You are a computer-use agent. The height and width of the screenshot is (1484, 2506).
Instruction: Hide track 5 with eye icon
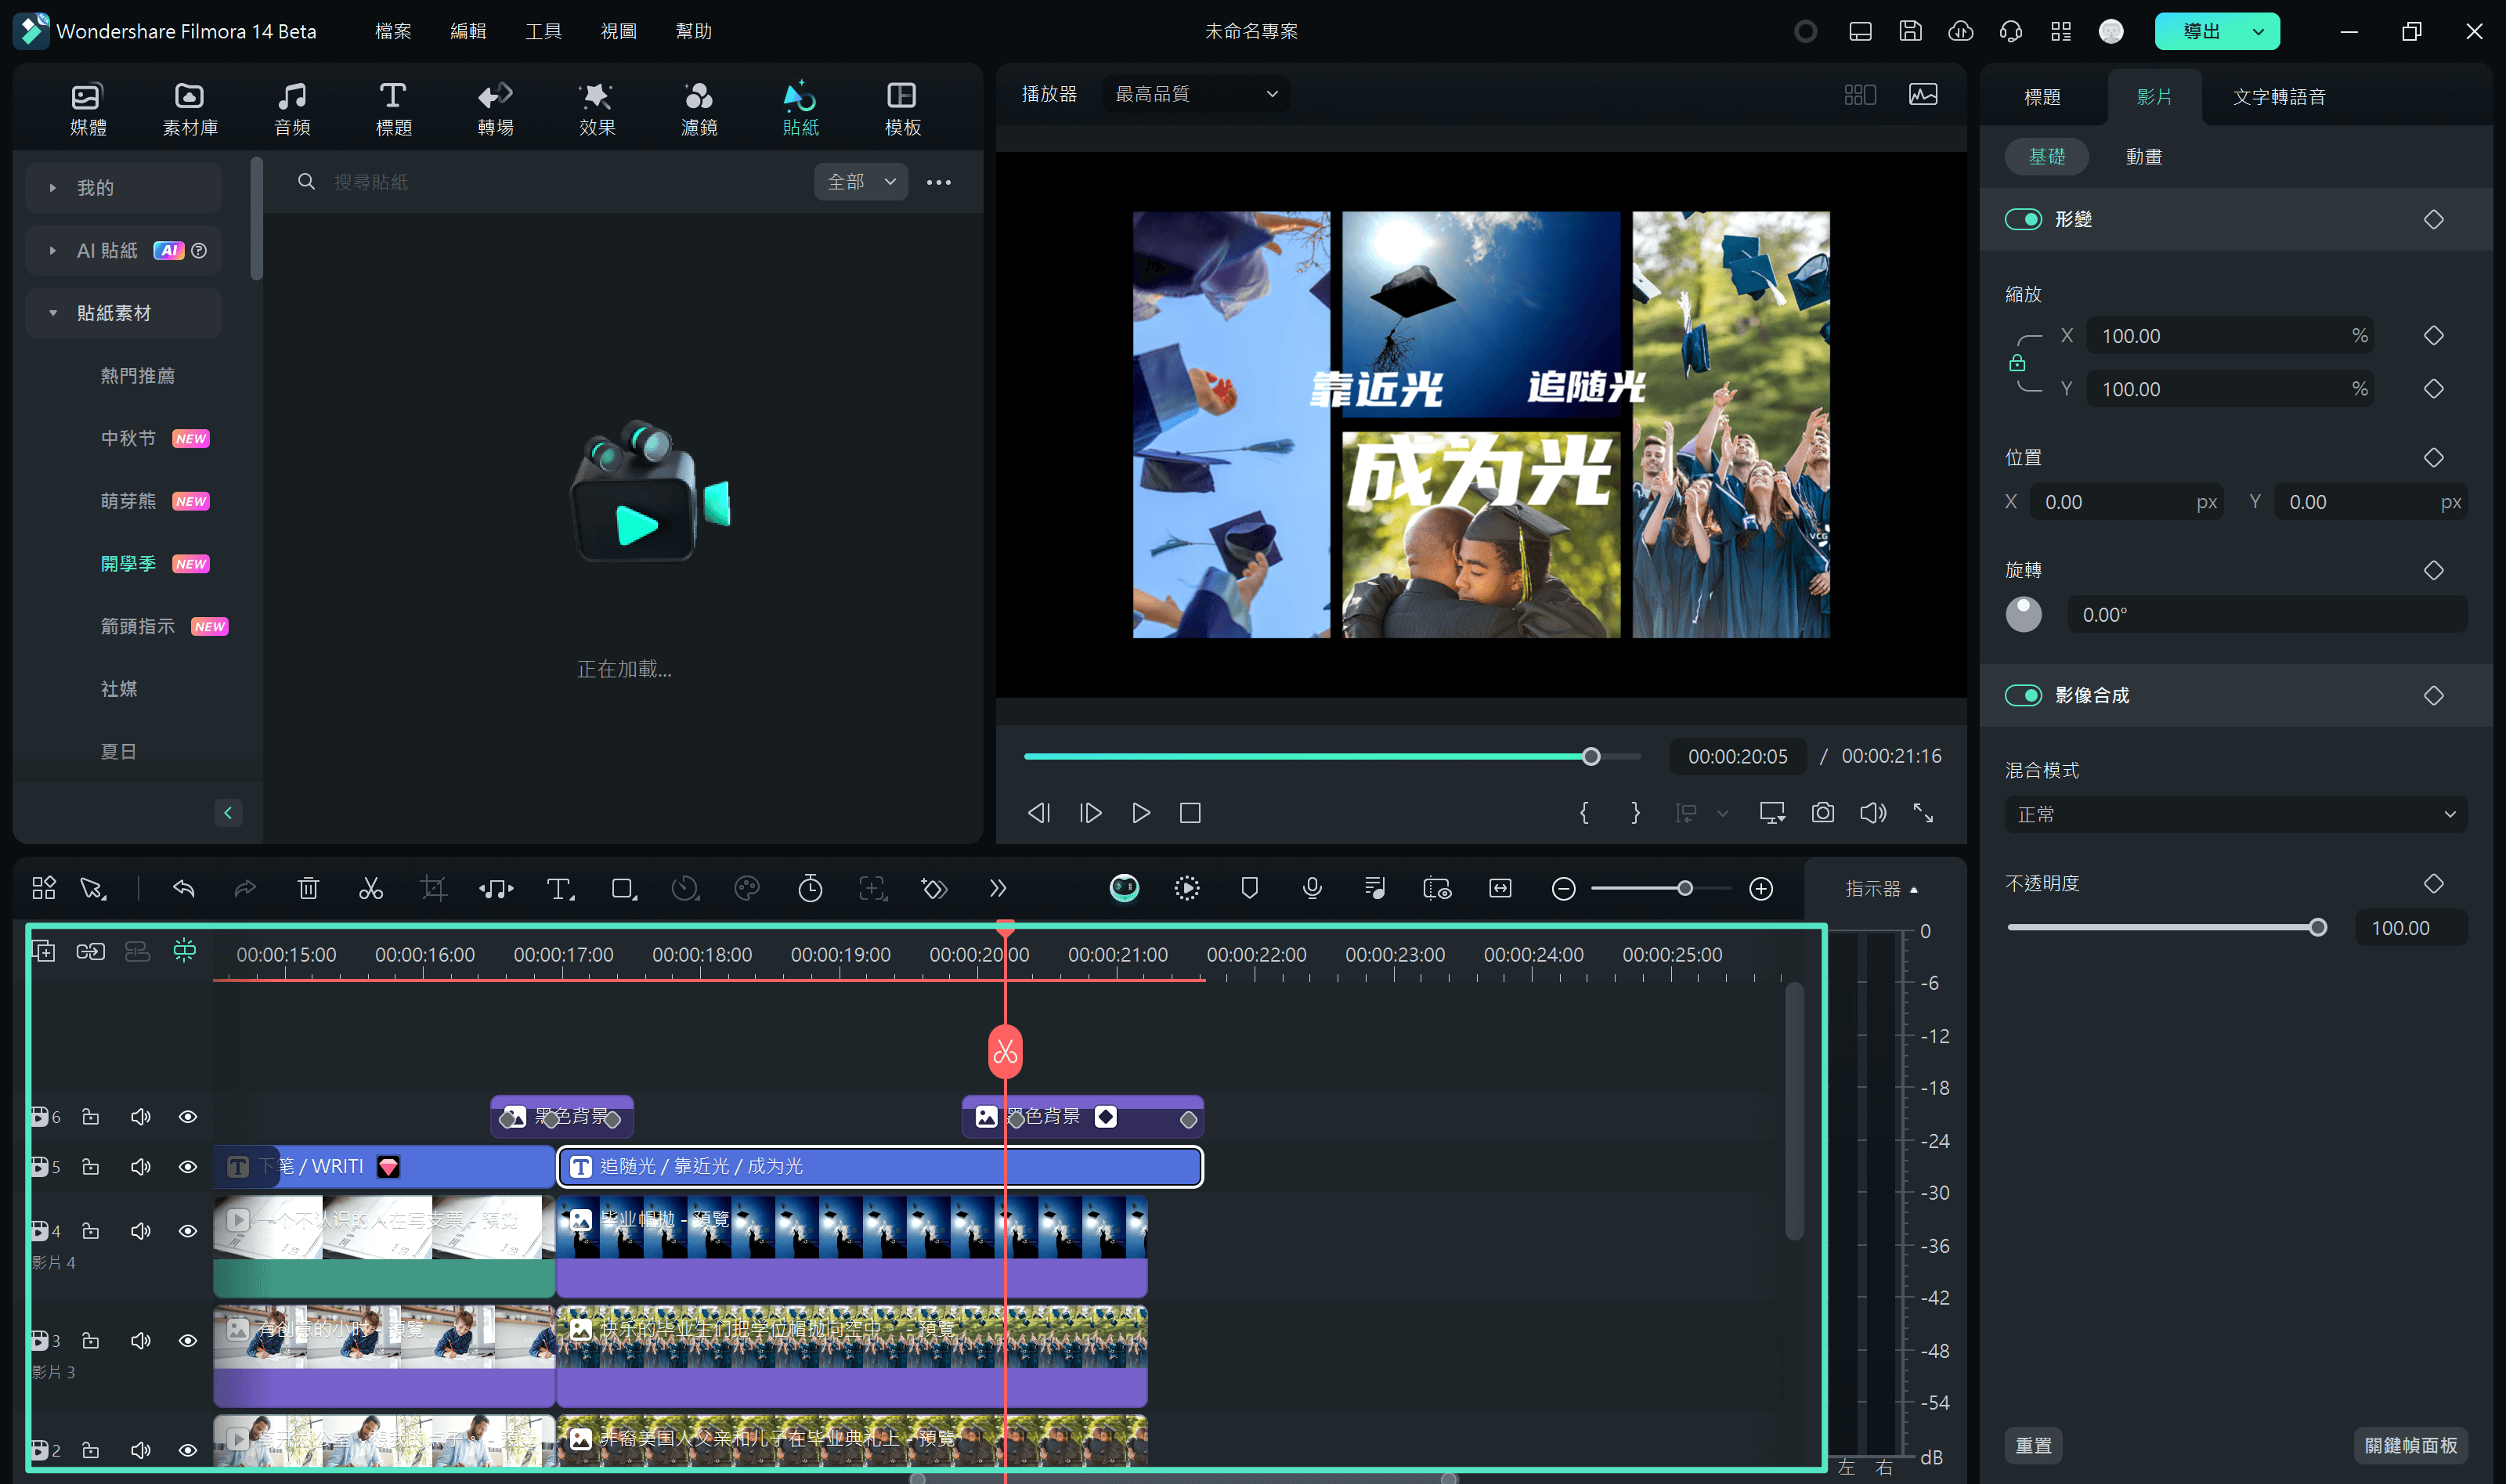(187, 1167)
